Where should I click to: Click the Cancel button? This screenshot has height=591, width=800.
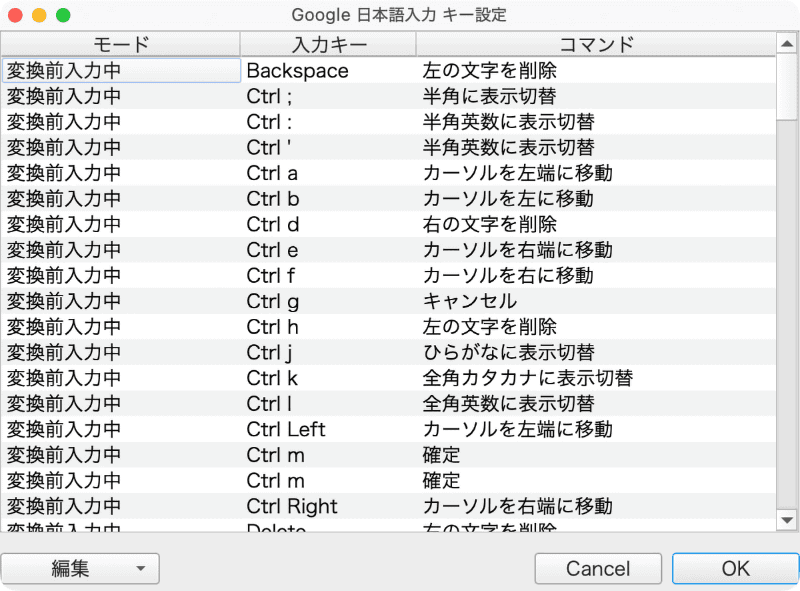598,568
